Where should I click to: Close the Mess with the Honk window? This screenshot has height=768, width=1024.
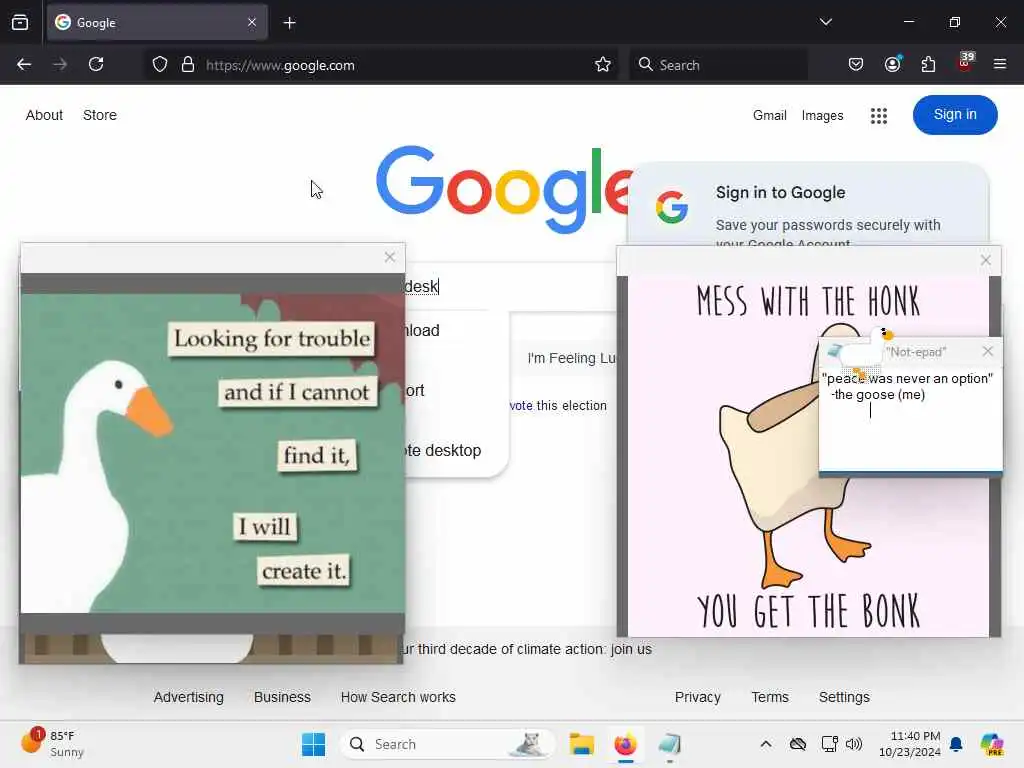(x=985, y=260)
